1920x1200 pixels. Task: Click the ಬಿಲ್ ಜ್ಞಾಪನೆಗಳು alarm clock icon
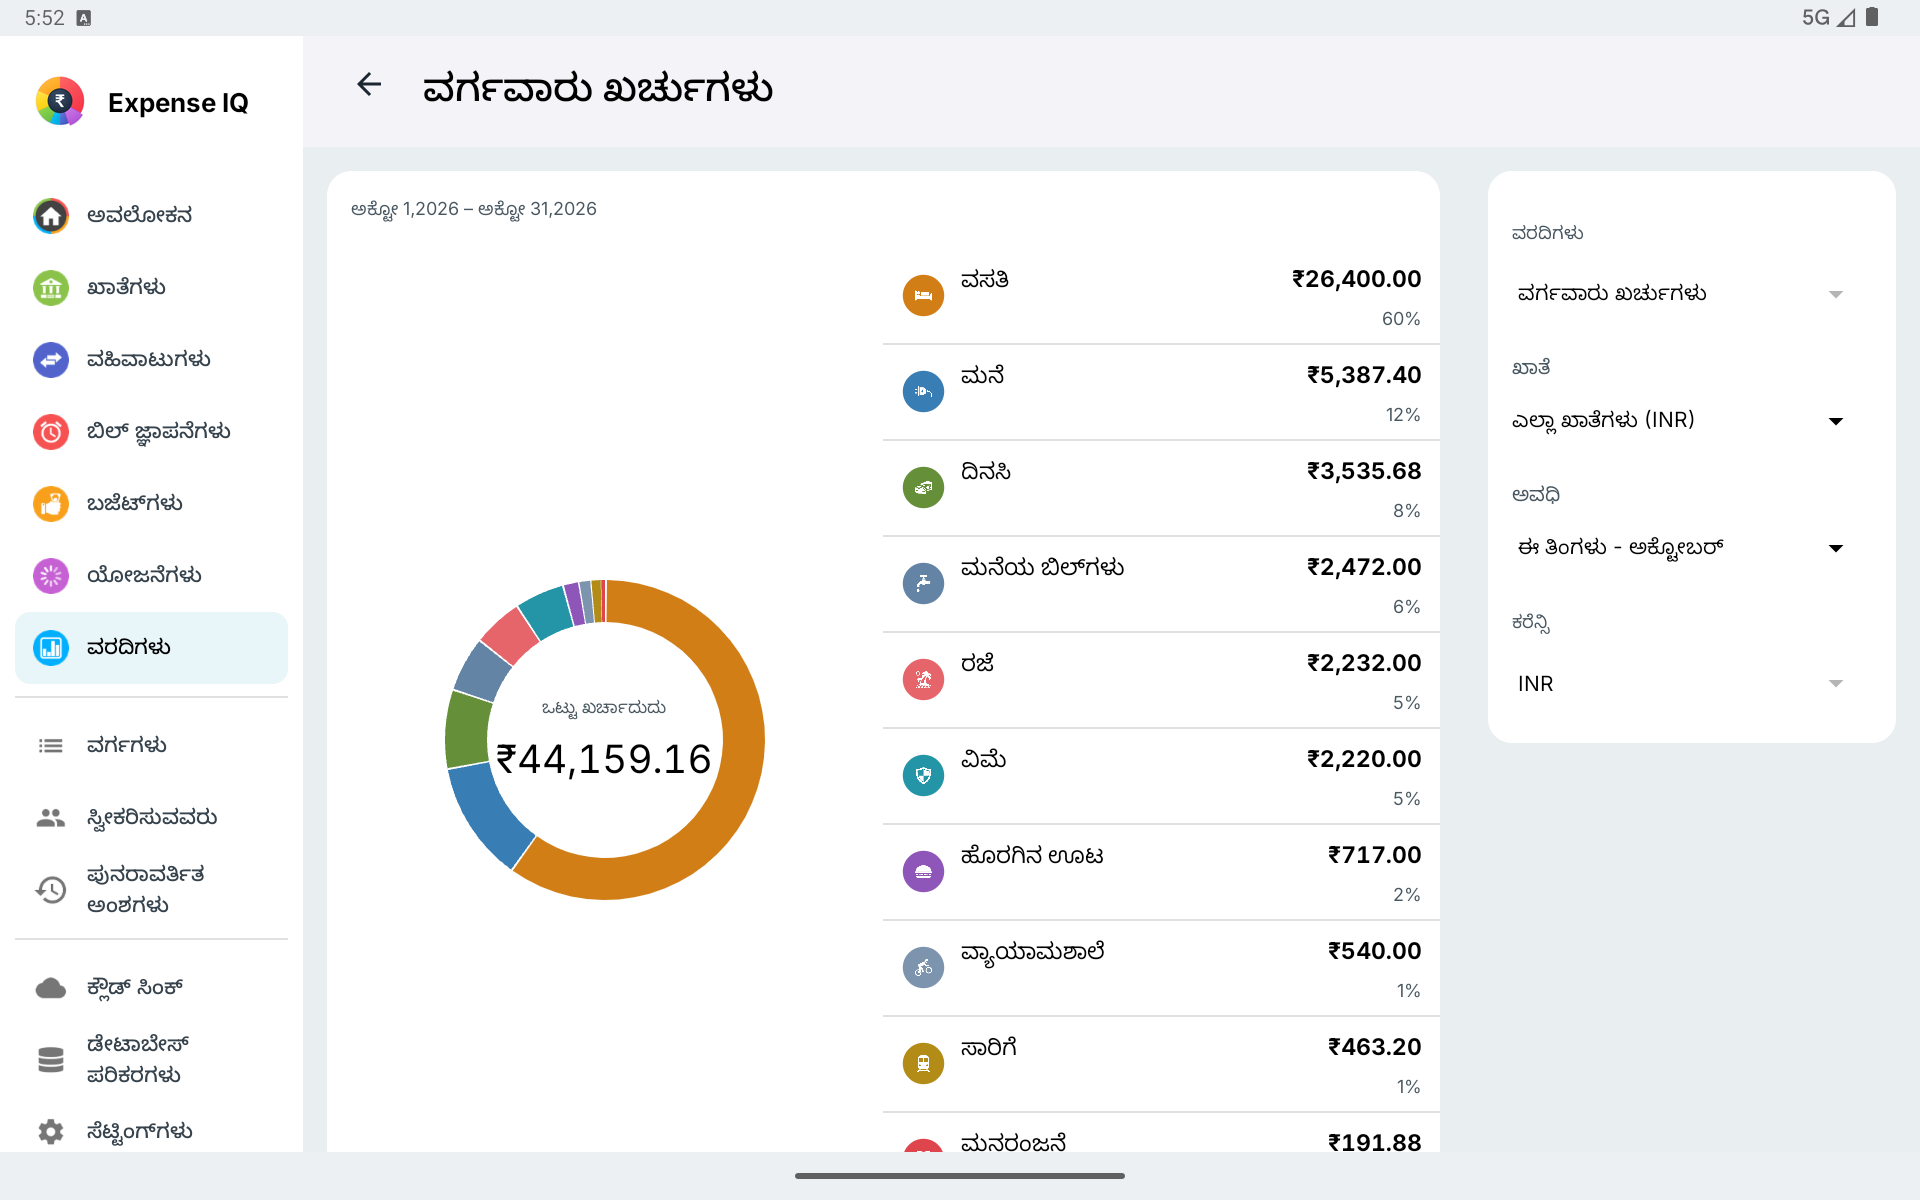coord(51,432)
